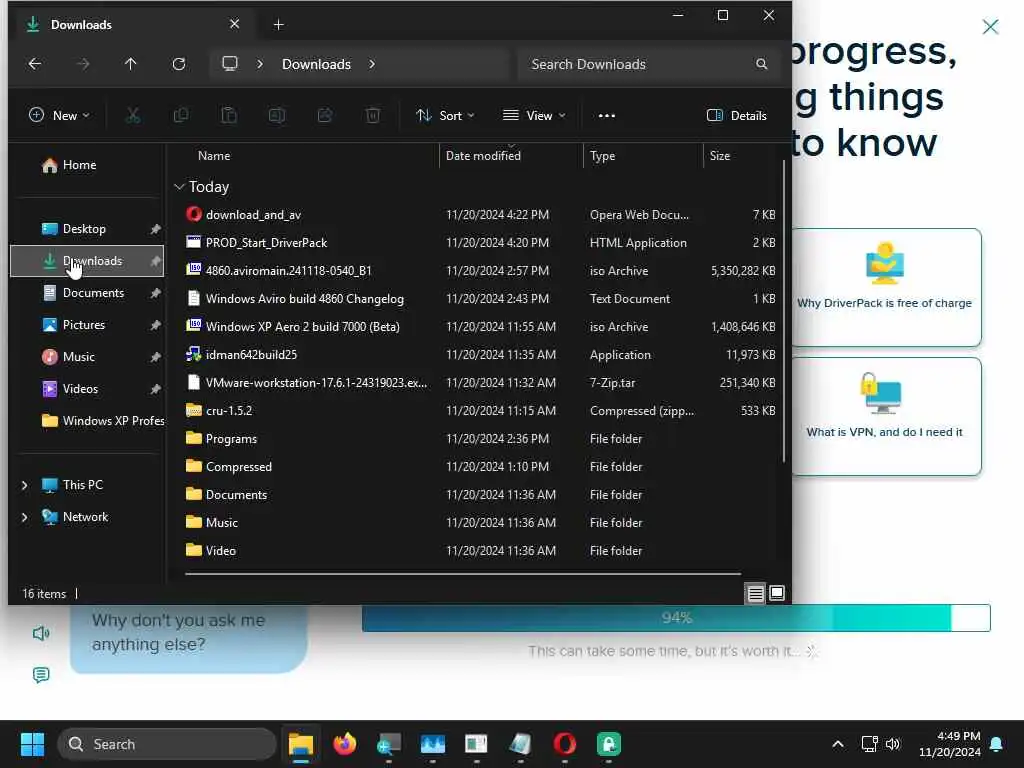The width and height of the screenshot is (1024, 768).
Task: Select Music in the navigation pane
Action: pos(87,357)
